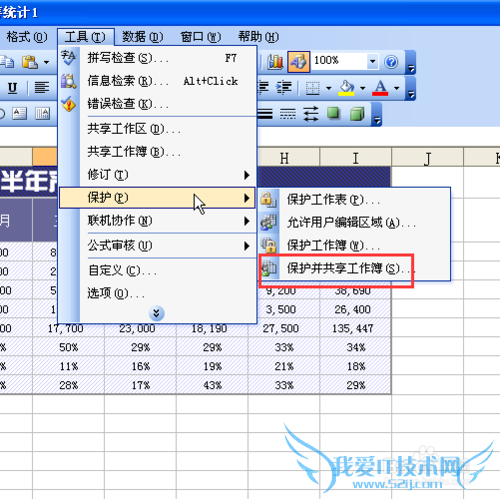500x499 pixels.
Task: Click the Drawing toolbar toggle icon
Action: click(x=299, y=62)
